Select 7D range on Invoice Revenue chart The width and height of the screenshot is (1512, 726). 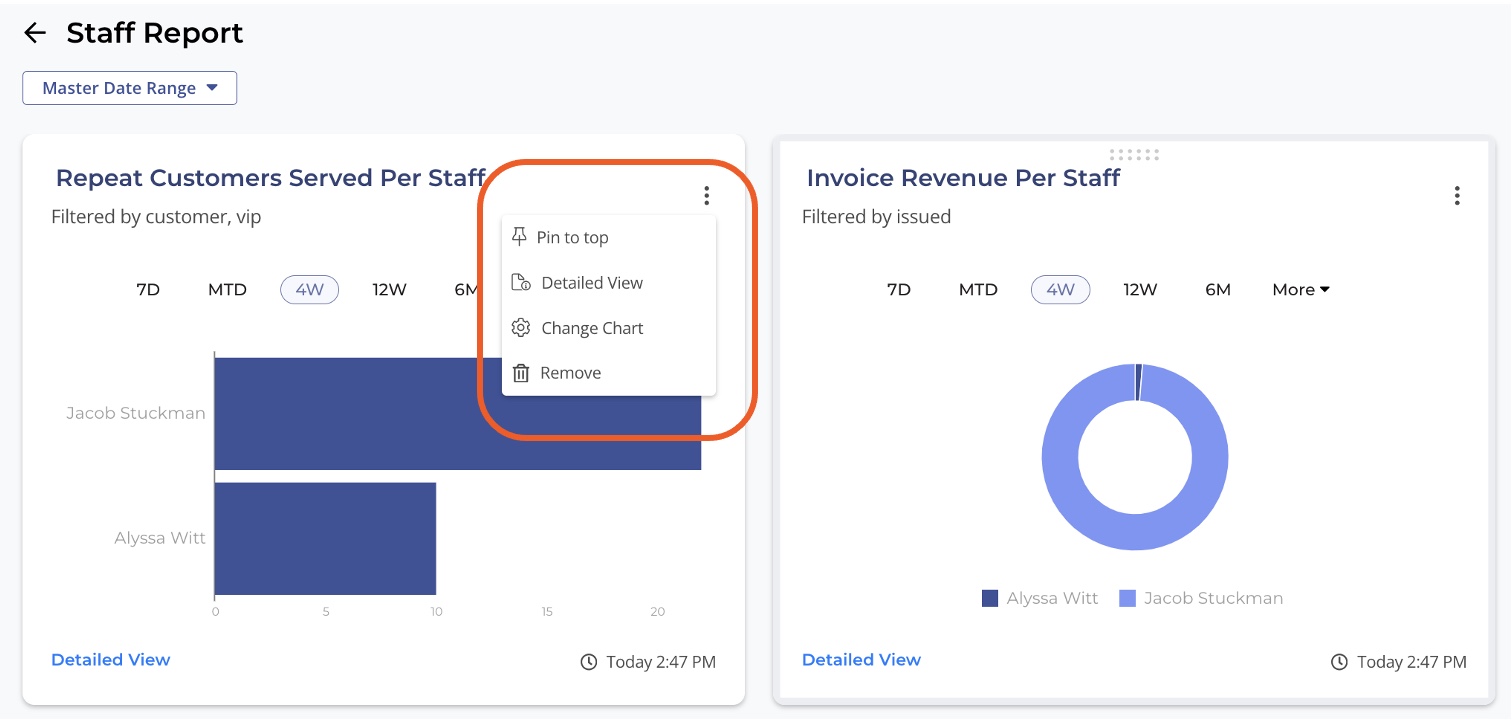899,290
